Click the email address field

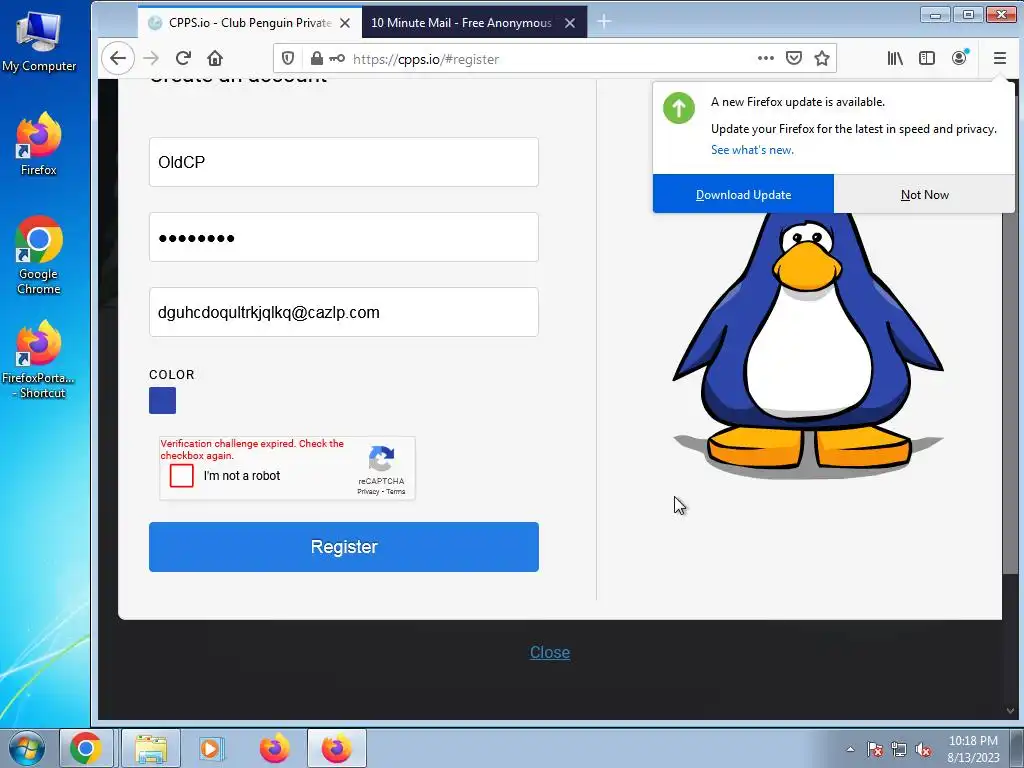click(x=344, y=312)
